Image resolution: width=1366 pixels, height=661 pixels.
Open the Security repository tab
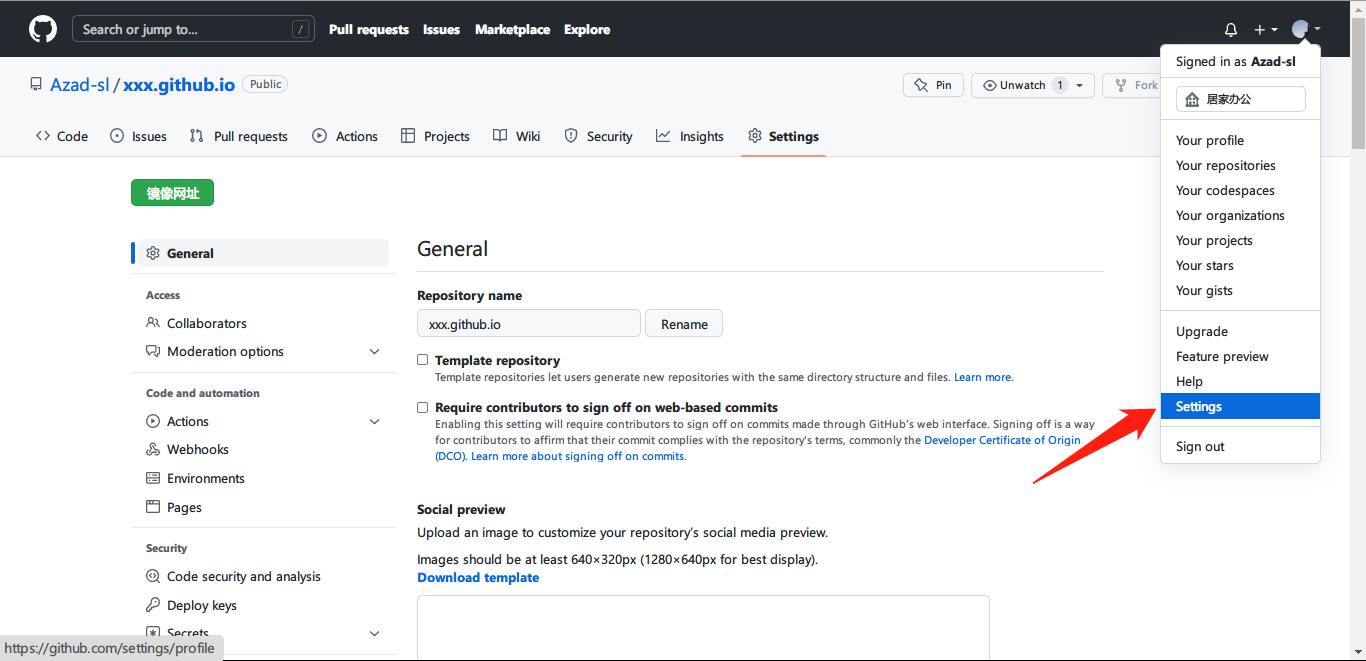pos(598,136)
